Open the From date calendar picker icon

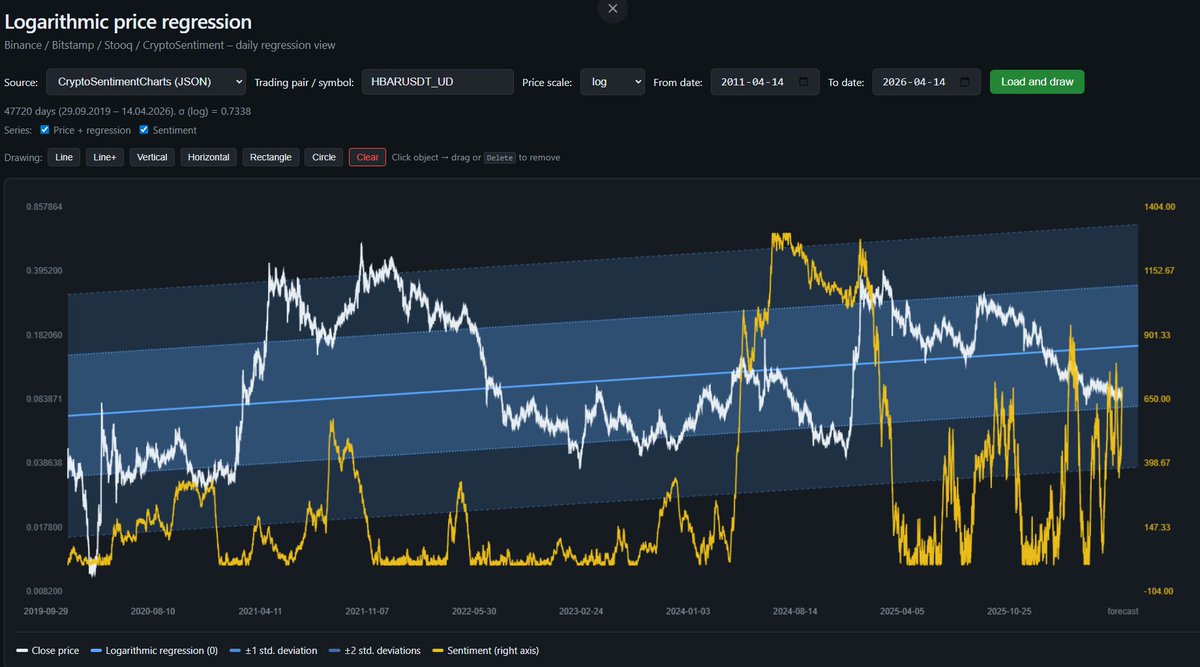coord(805,82)
